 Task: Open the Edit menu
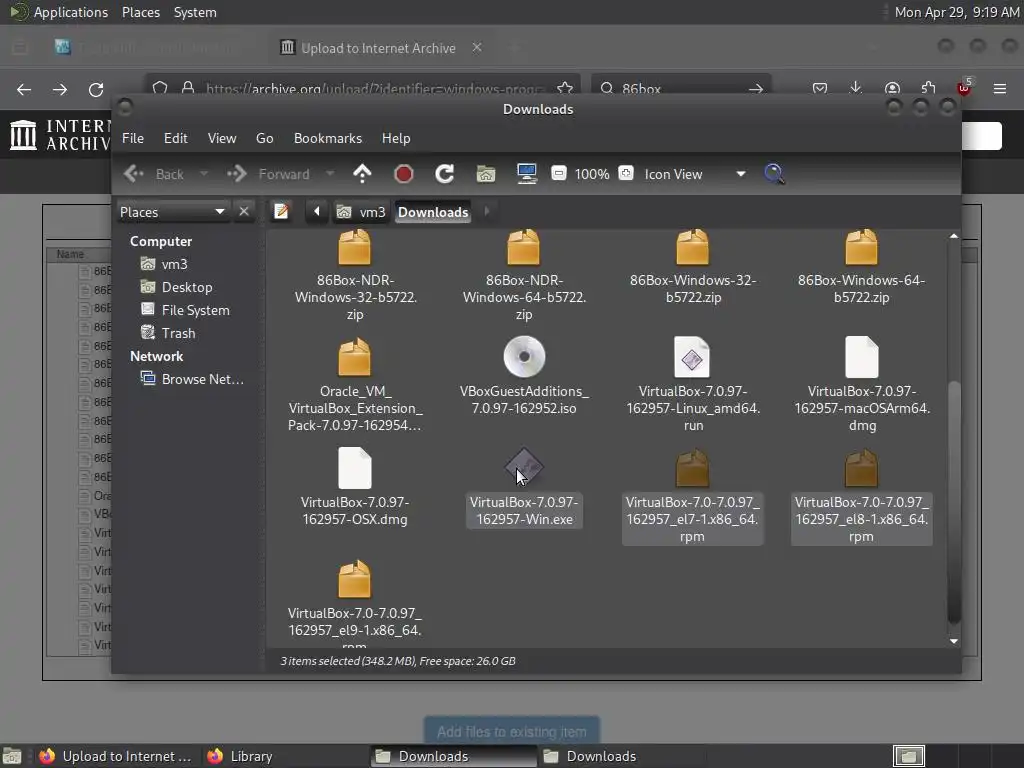point(175,138)
